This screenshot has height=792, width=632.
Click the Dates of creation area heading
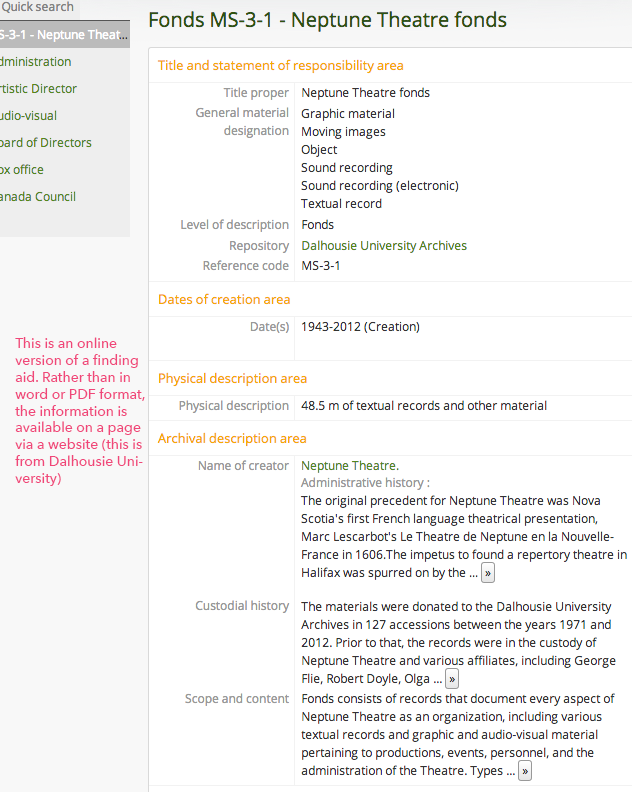[224, 300]
